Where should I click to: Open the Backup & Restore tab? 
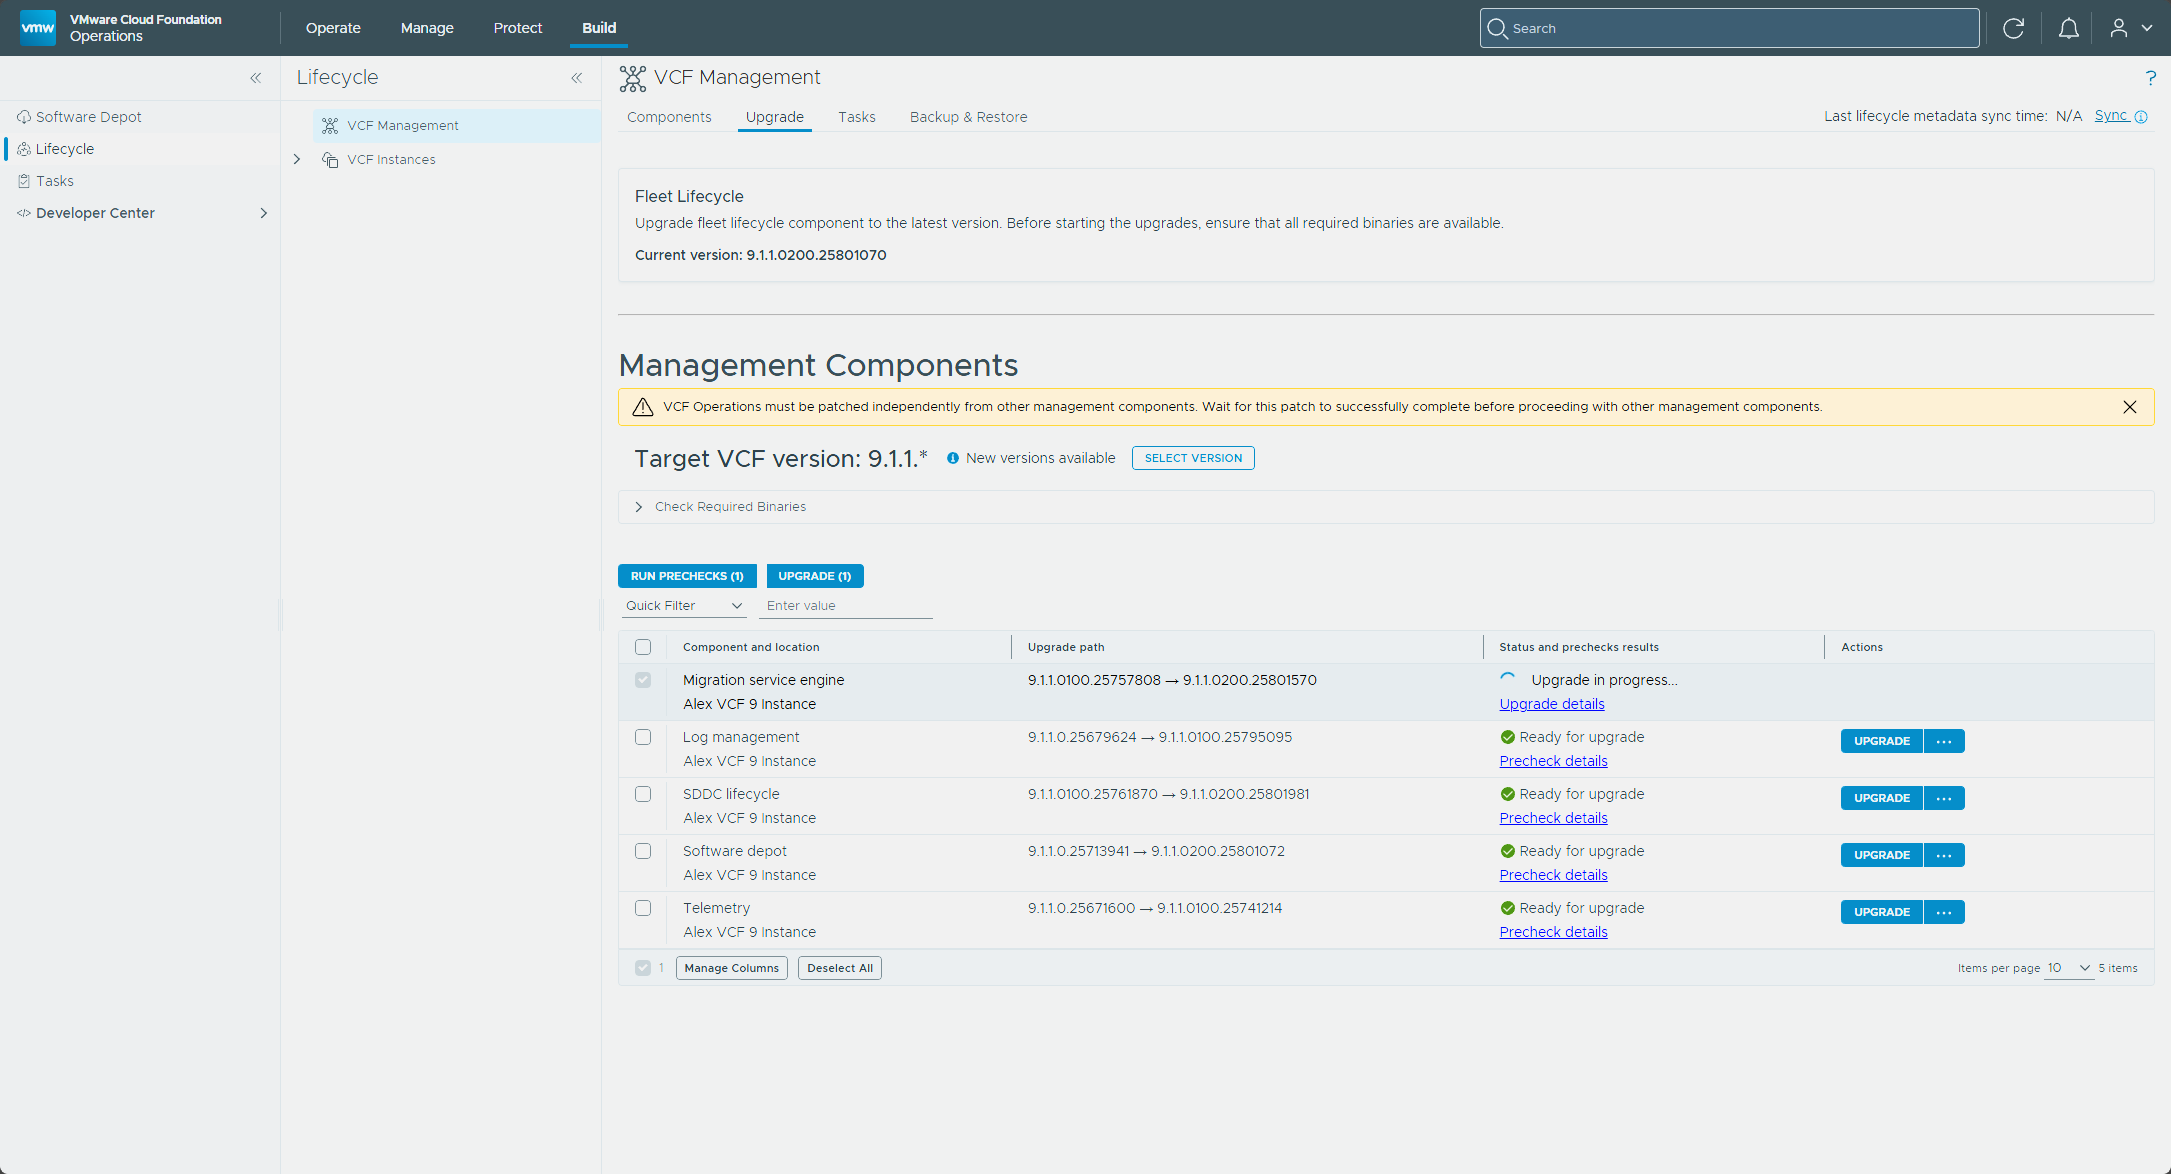(968, 117)
